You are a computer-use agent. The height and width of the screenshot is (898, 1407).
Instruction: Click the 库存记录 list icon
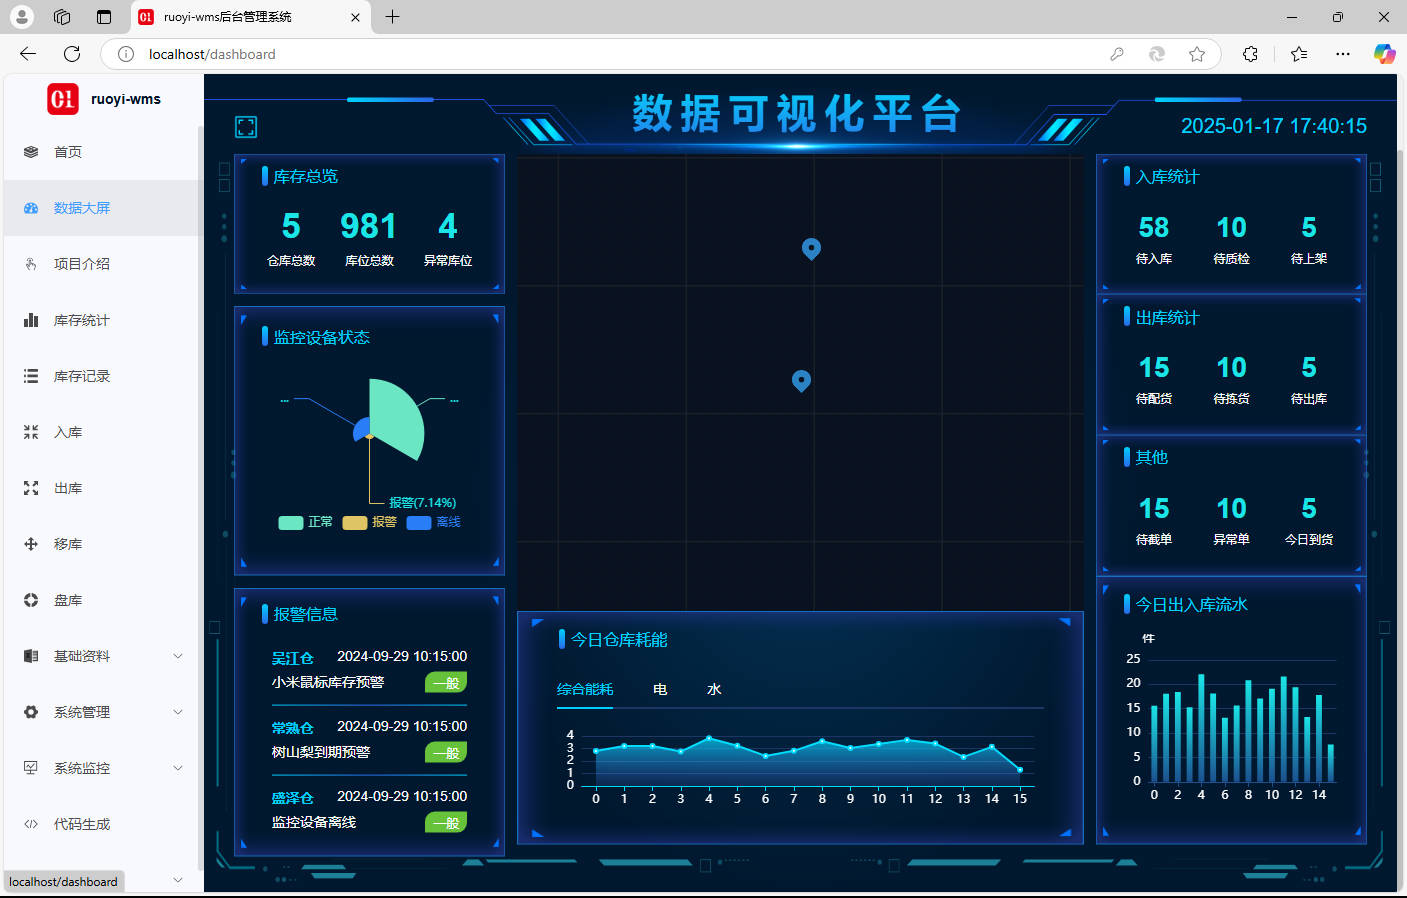coord(31,376)
